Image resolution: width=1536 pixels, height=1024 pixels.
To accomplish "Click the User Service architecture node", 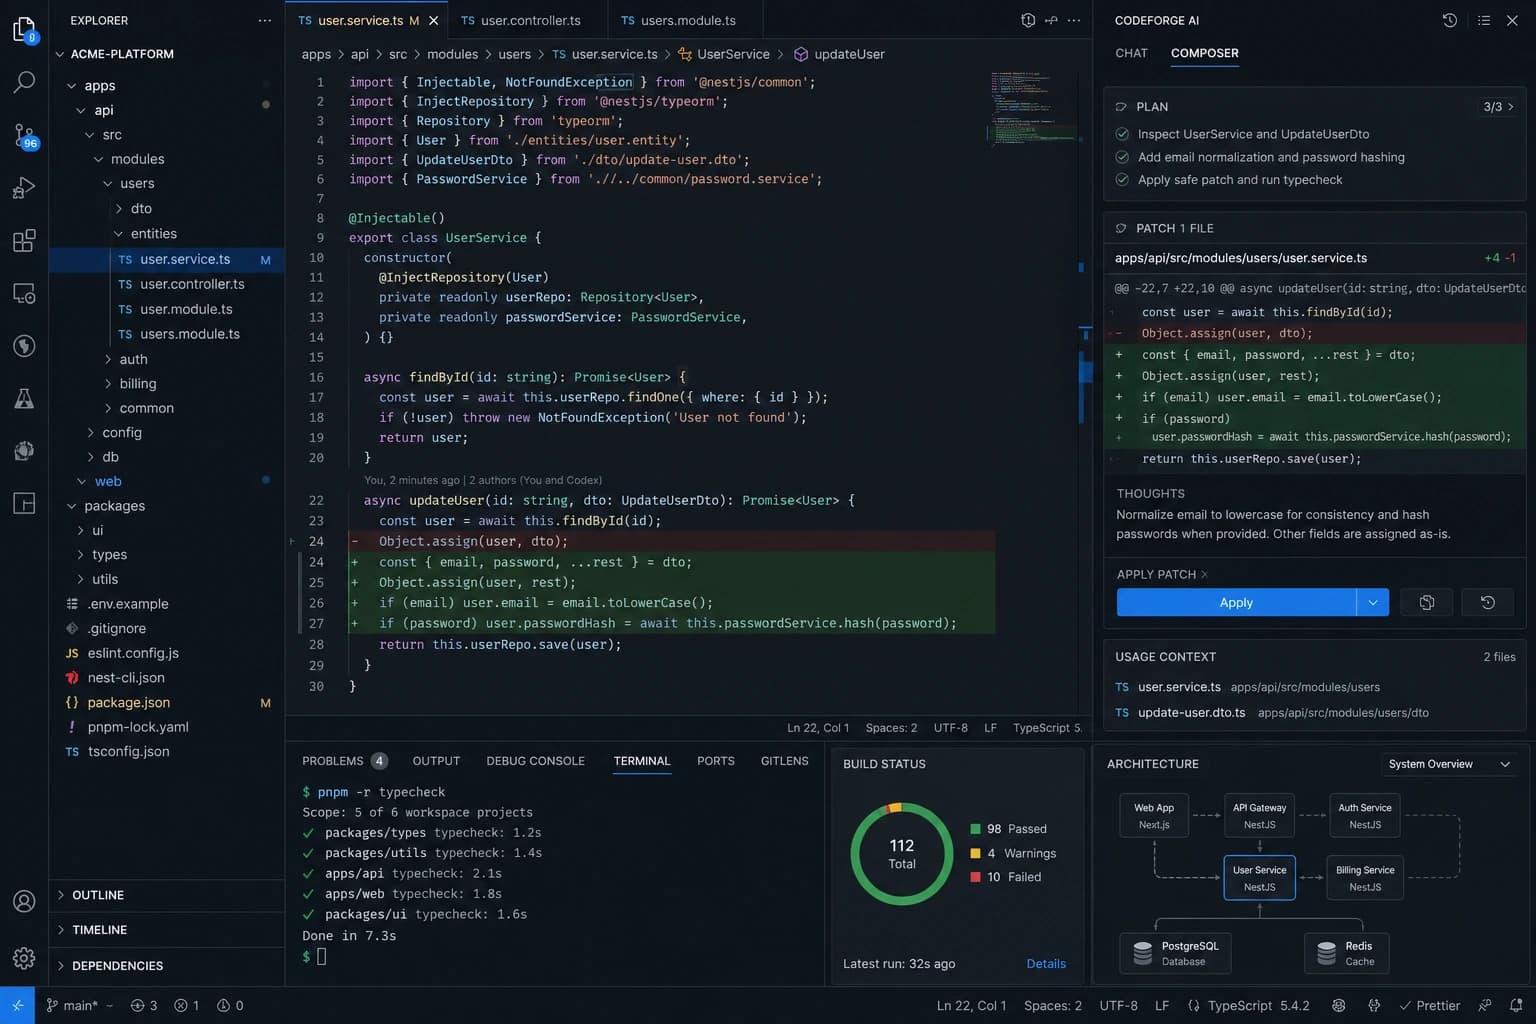I will tap(1259, 878).
